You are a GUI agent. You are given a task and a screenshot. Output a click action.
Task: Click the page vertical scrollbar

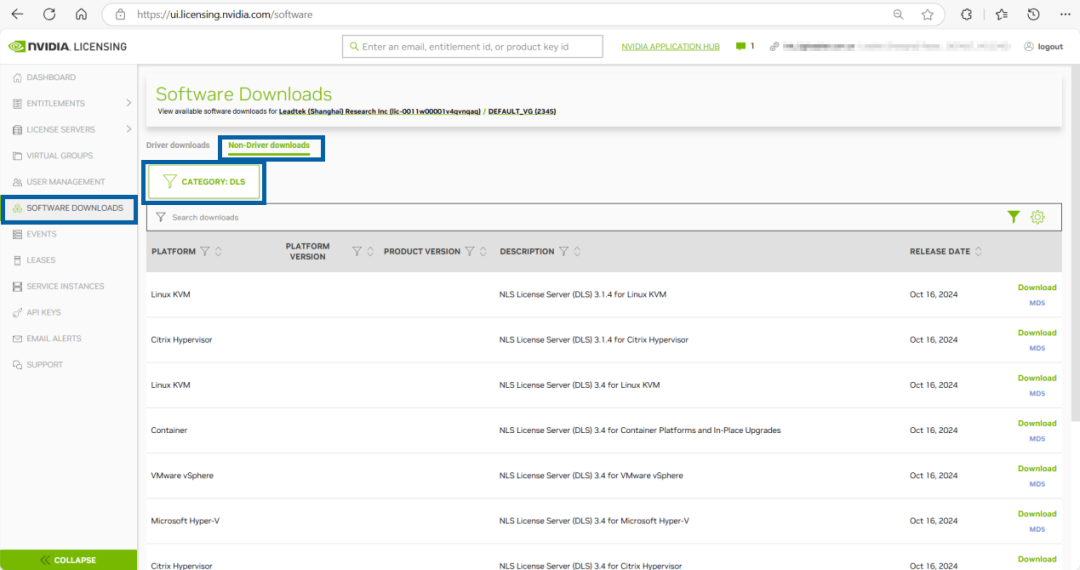tap(1075, 241)
